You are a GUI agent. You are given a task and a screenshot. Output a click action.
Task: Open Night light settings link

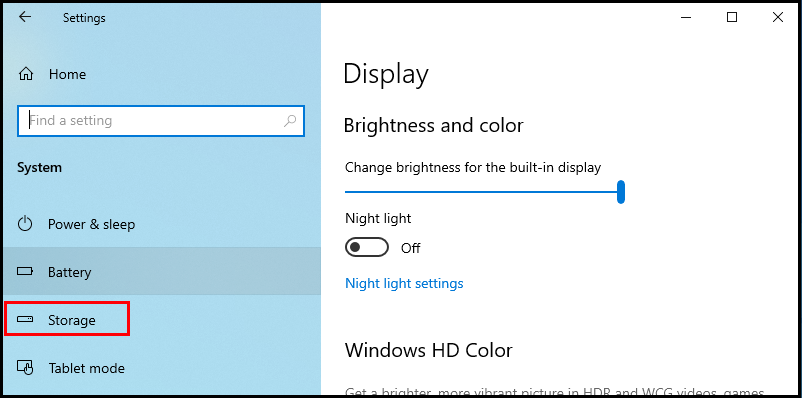[x=404, y=283]
